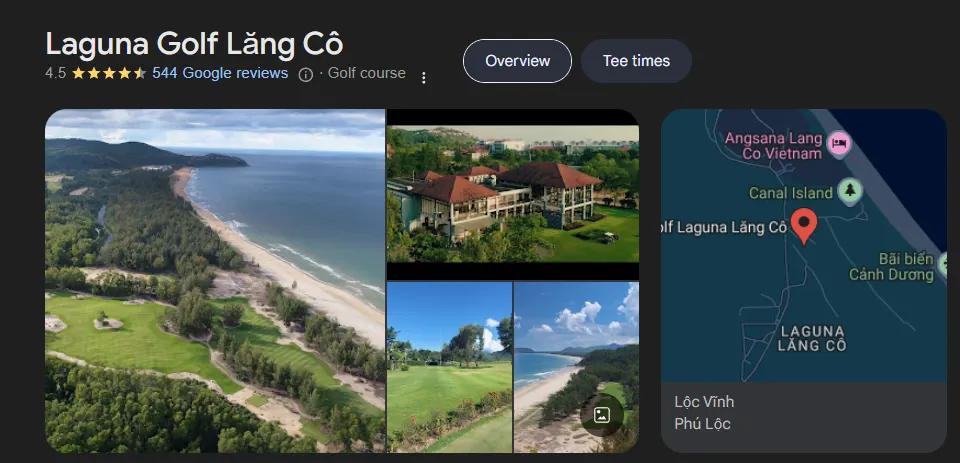Switch to the Tee times tab

636,61
